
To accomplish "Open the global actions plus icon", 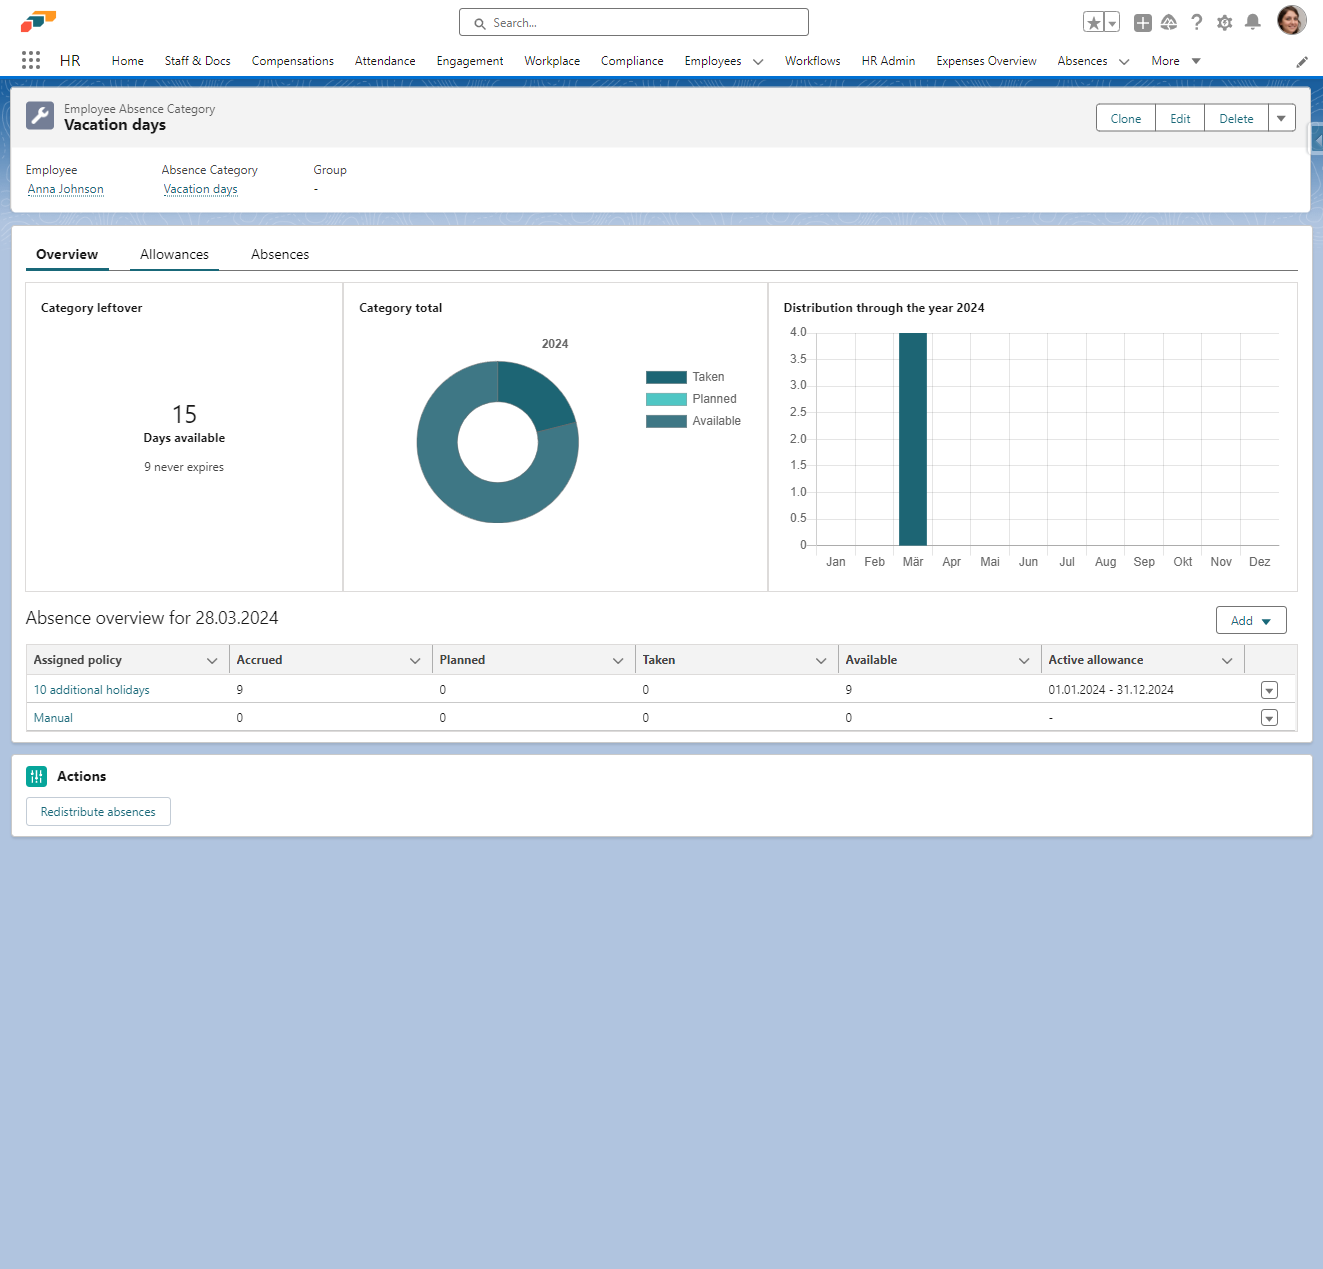I will point(1143,23).
